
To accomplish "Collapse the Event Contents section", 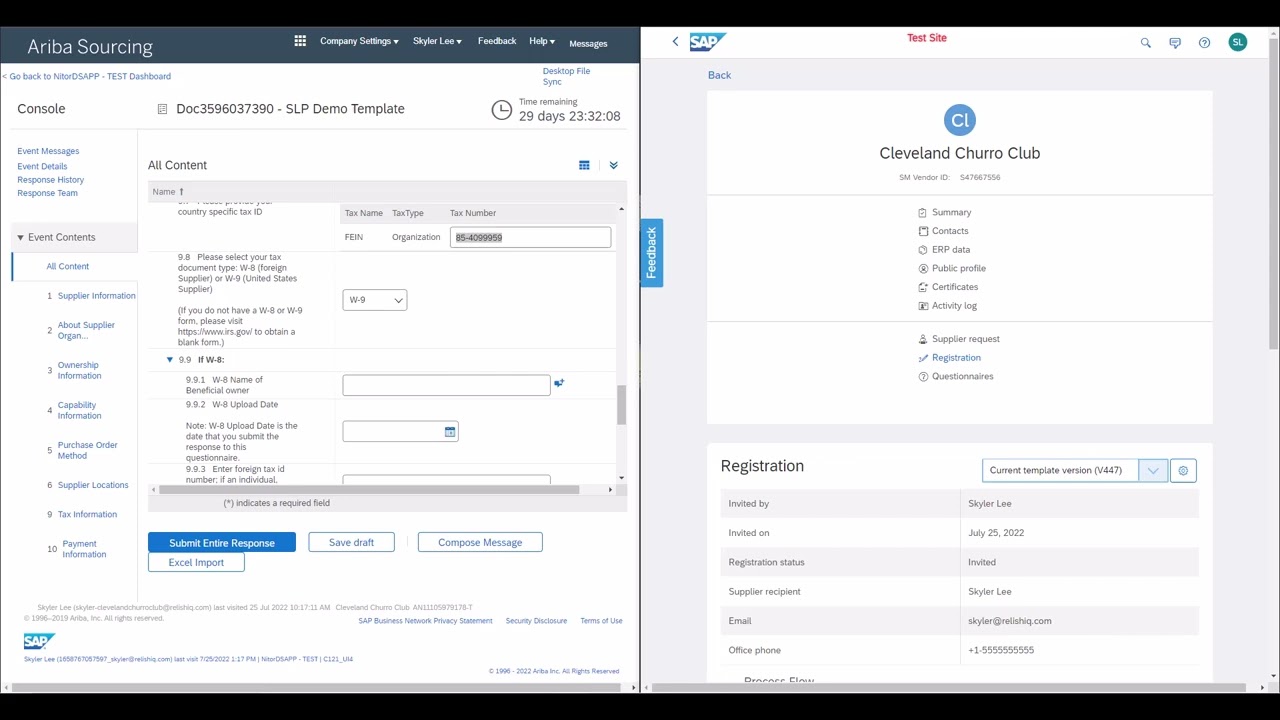I will (x=20, y=238).
